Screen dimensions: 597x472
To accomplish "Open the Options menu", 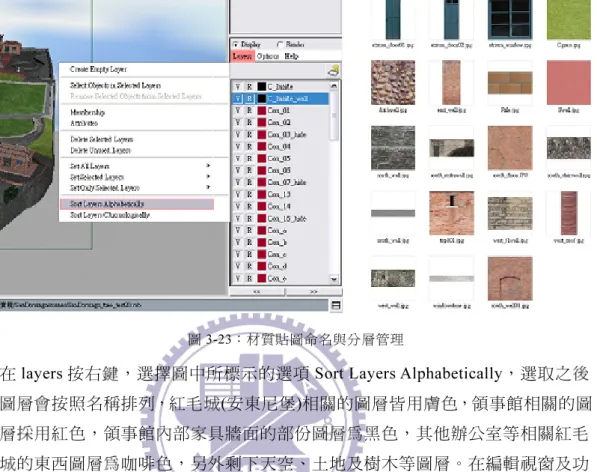I will (x=268, y=56).
